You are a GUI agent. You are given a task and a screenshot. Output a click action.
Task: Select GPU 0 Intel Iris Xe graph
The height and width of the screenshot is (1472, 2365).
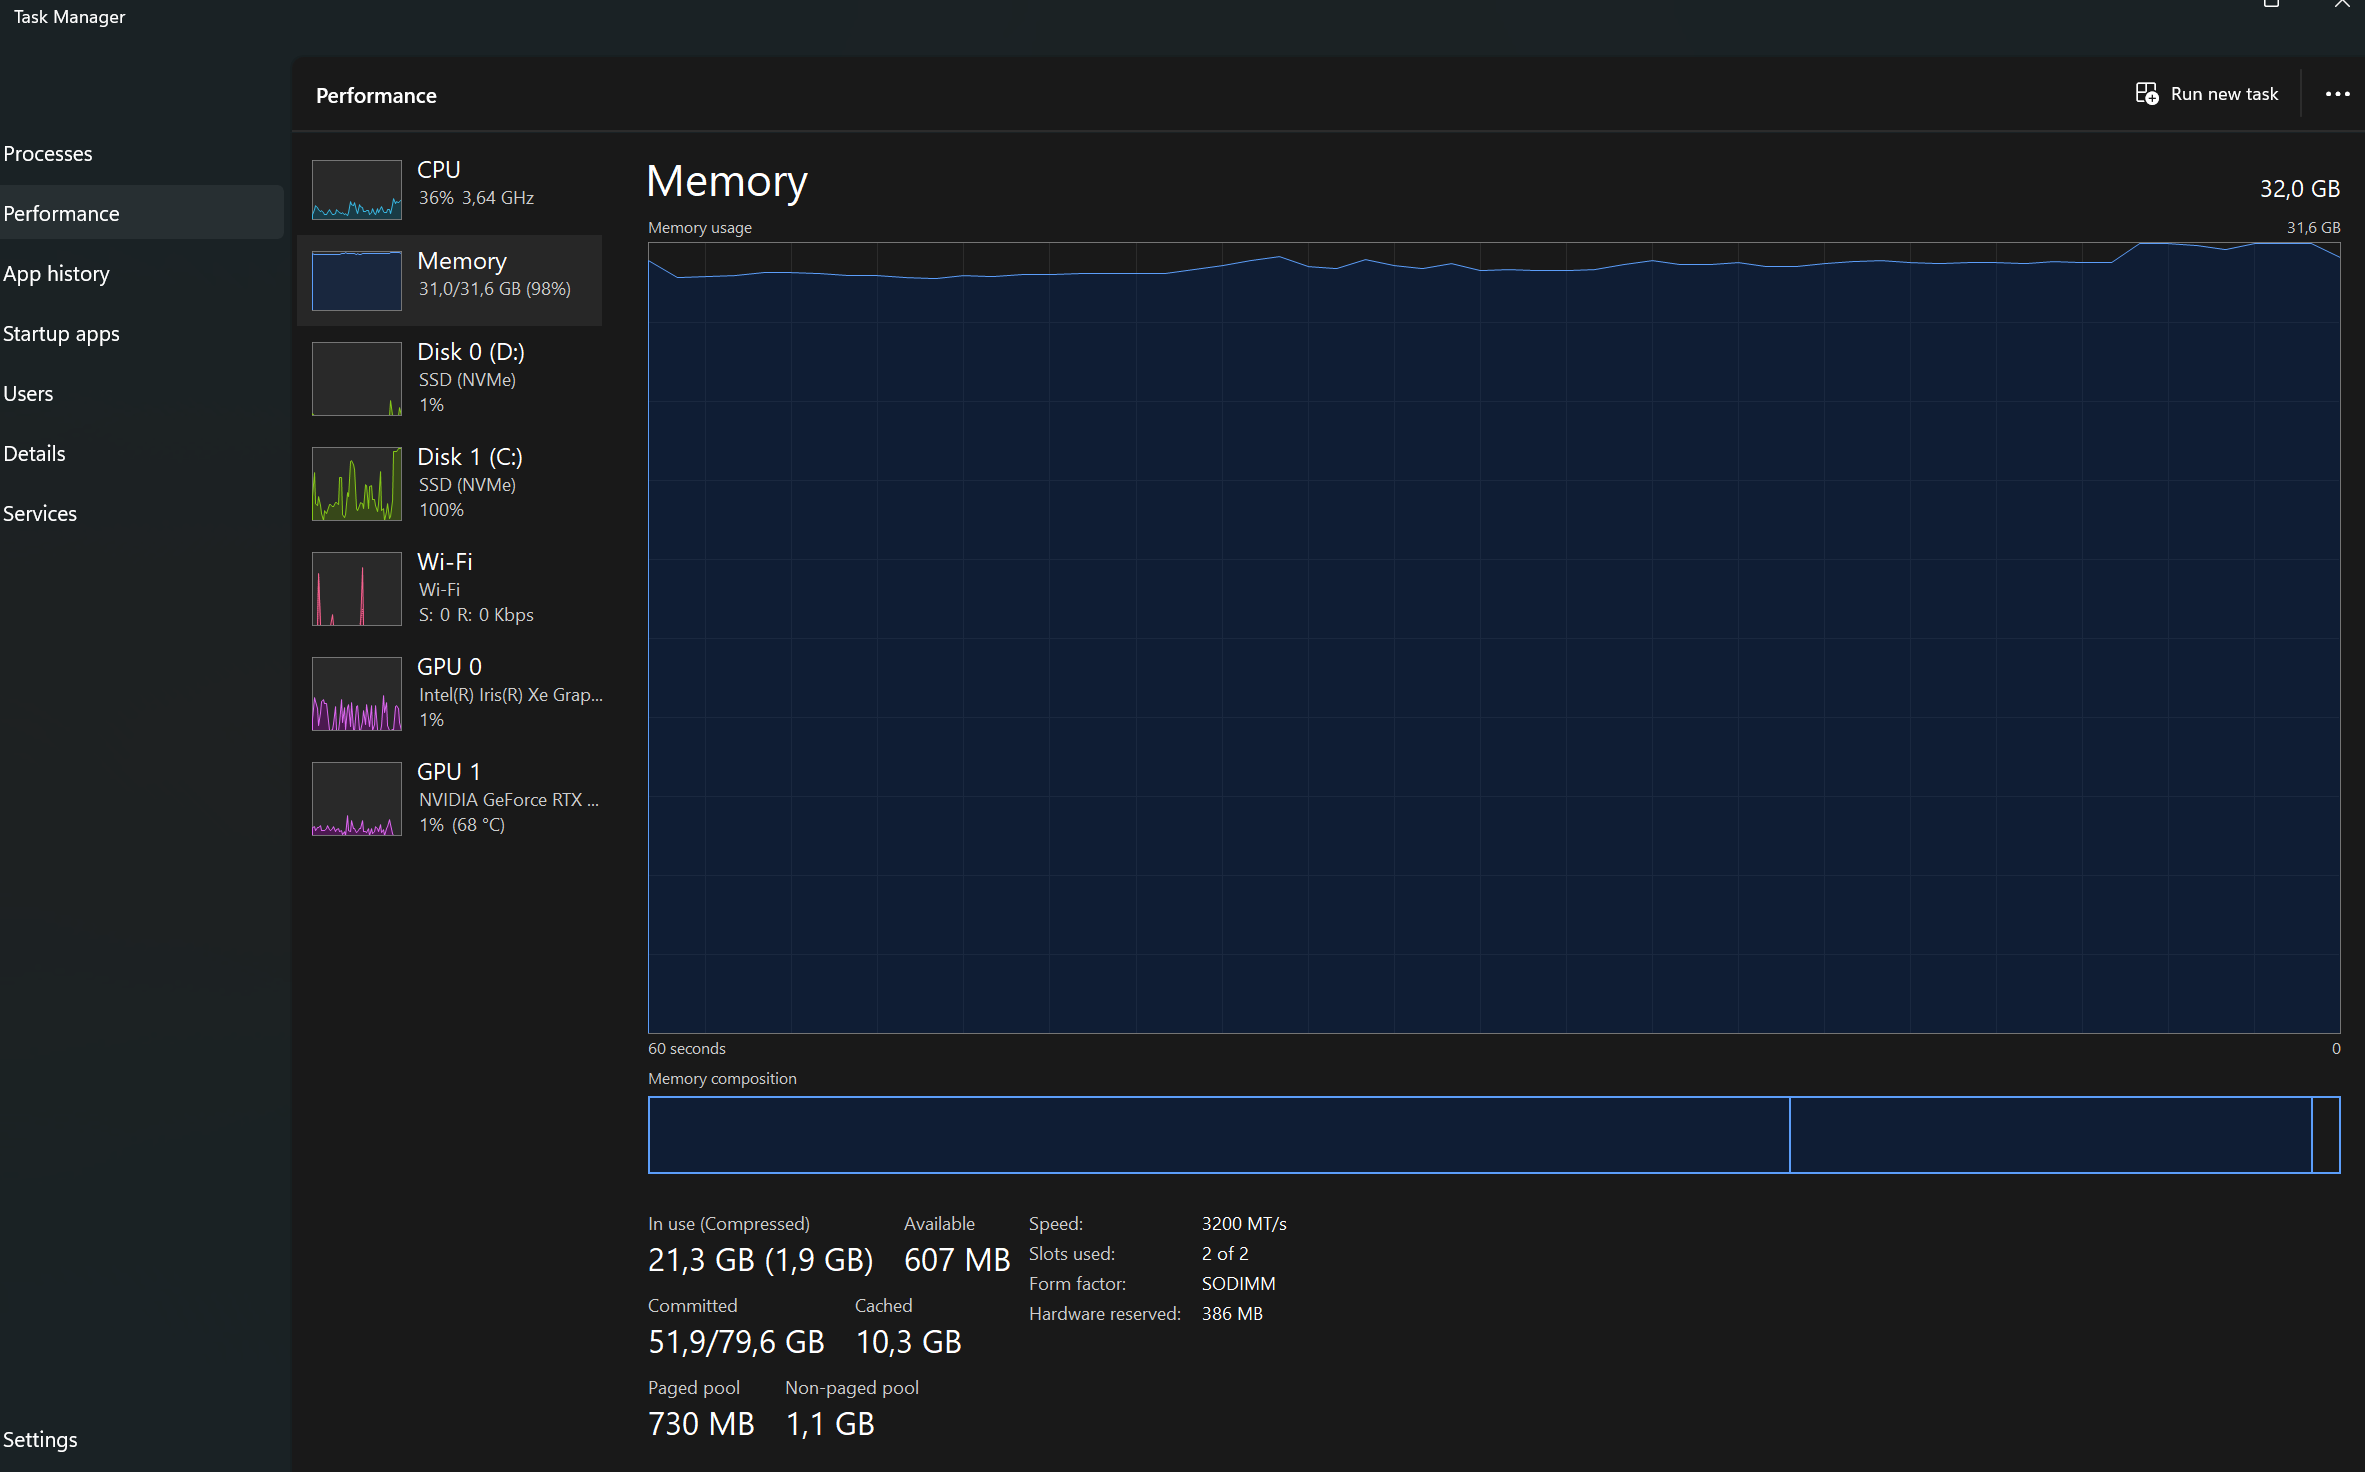pos(357,694)
